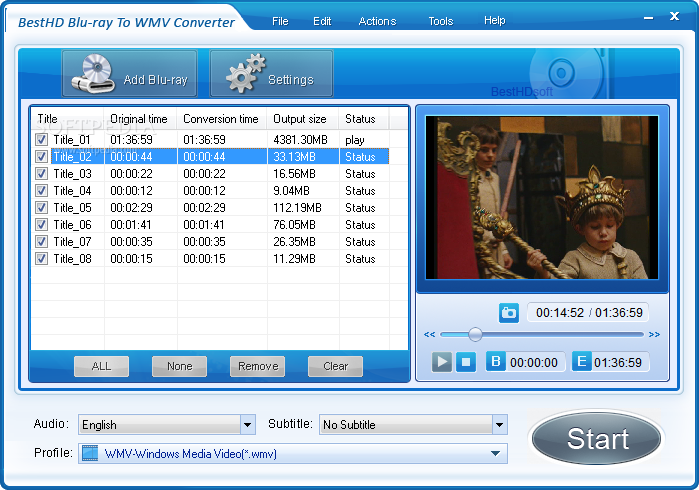This screenshot has height=490, width=699.
Task: Stop the preview playback
Action: 466,362
